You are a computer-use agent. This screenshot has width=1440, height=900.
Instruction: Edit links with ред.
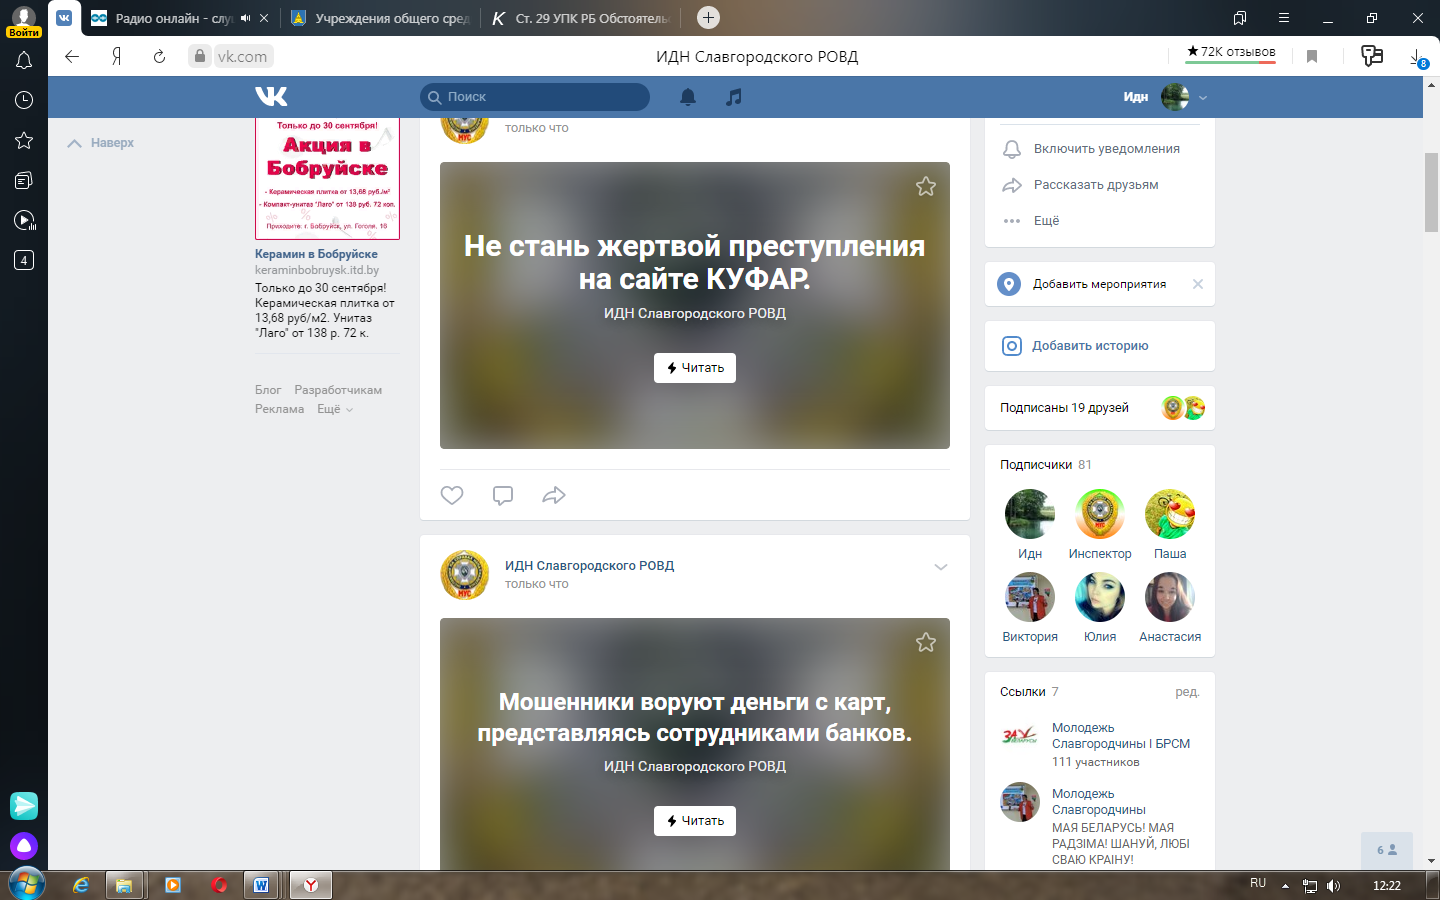1187,692
